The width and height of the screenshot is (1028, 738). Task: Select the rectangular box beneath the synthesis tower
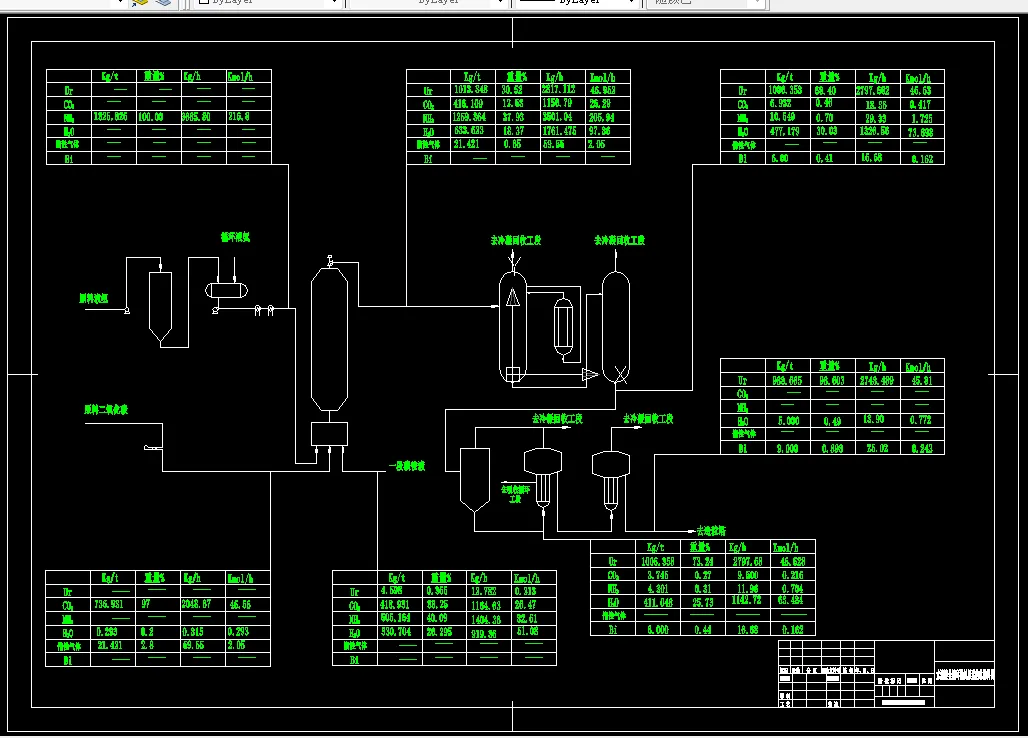point(329,435)
